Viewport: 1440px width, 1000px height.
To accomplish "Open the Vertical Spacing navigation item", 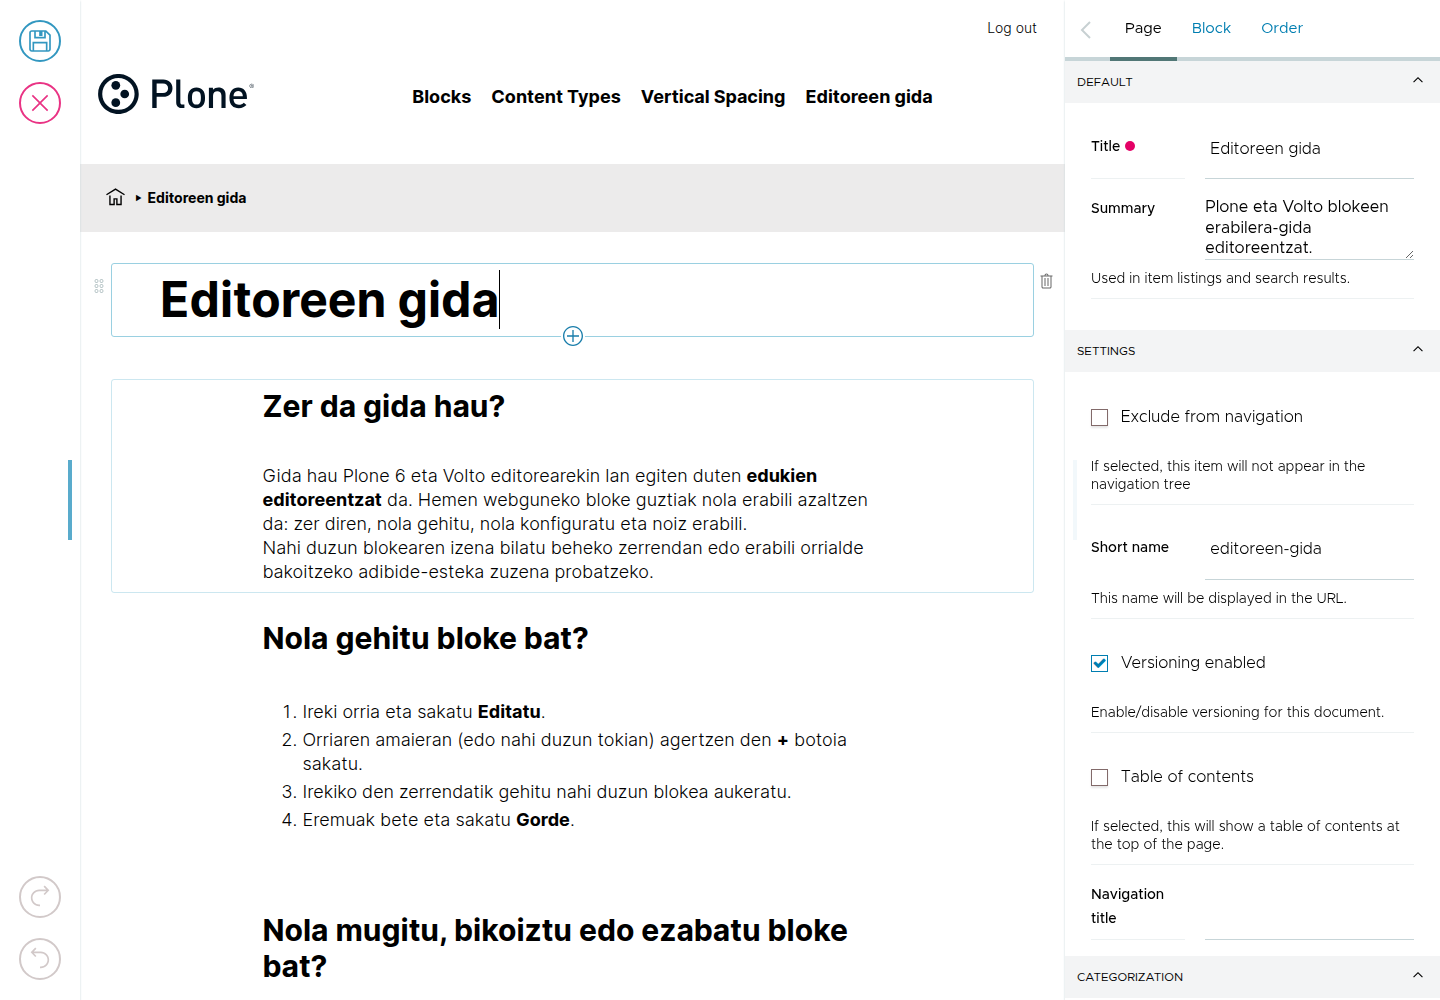I will tap(713, 97).
